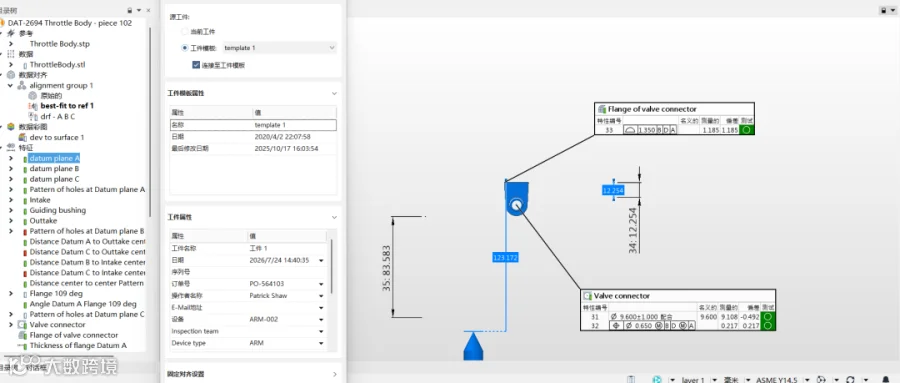
Task: Click the trash bin icon in status bar
Action: [x=631, y=380]
